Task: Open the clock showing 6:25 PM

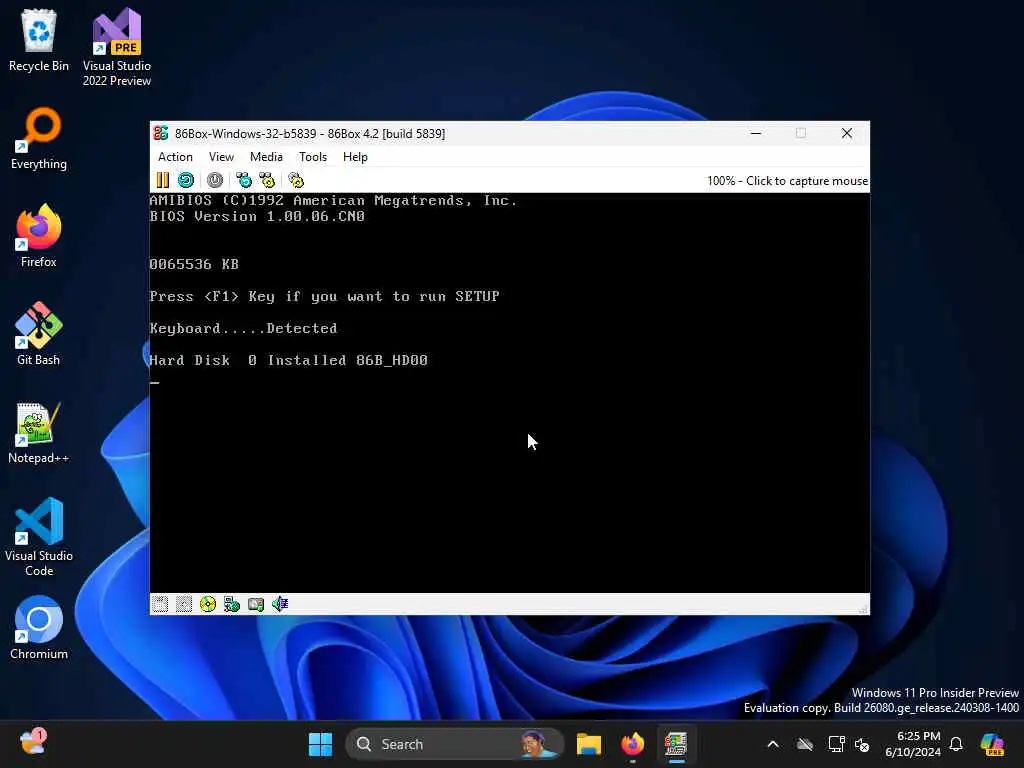Action: coord(913,744)
